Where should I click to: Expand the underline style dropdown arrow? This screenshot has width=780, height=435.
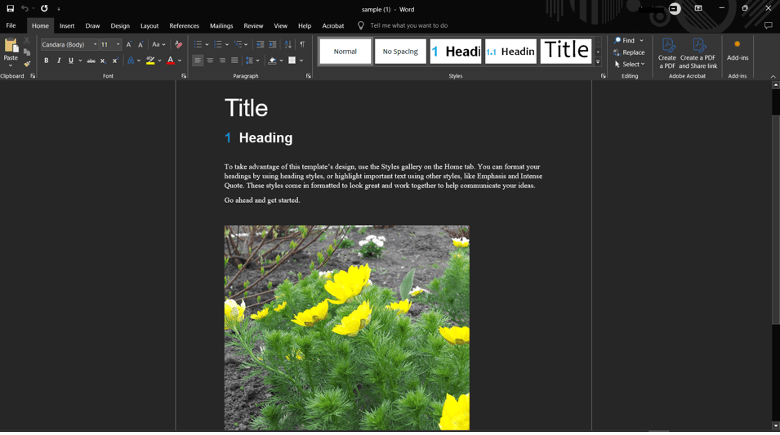click(80, 61)
